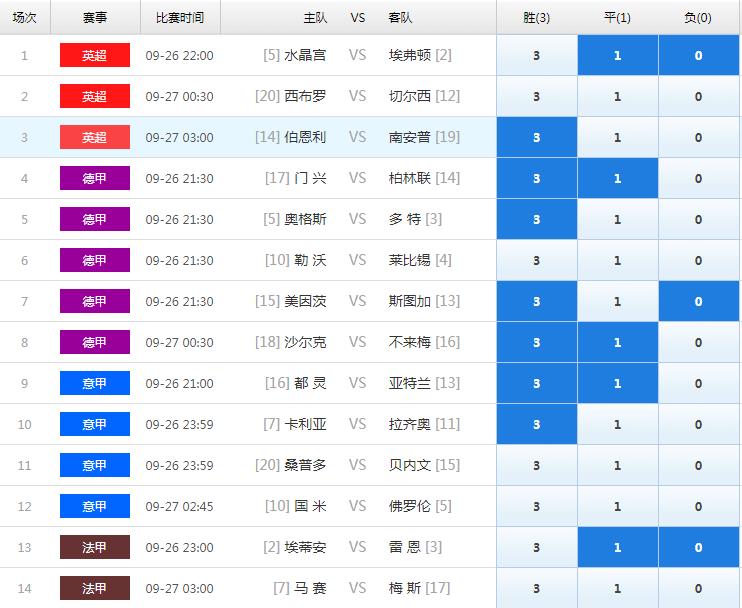Deselect win (3) for match 5 奥格斯
The image size is (742, 608).
point(537,220)
